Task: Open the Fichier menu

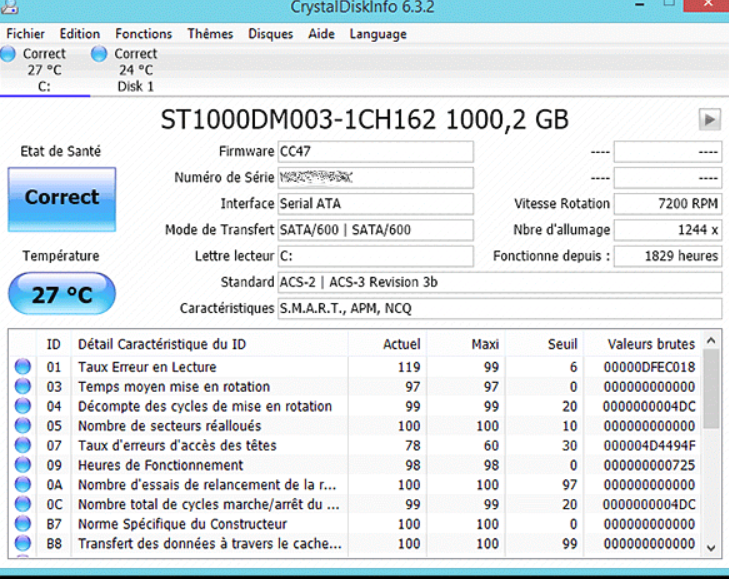Action: (x=26, y=34)
